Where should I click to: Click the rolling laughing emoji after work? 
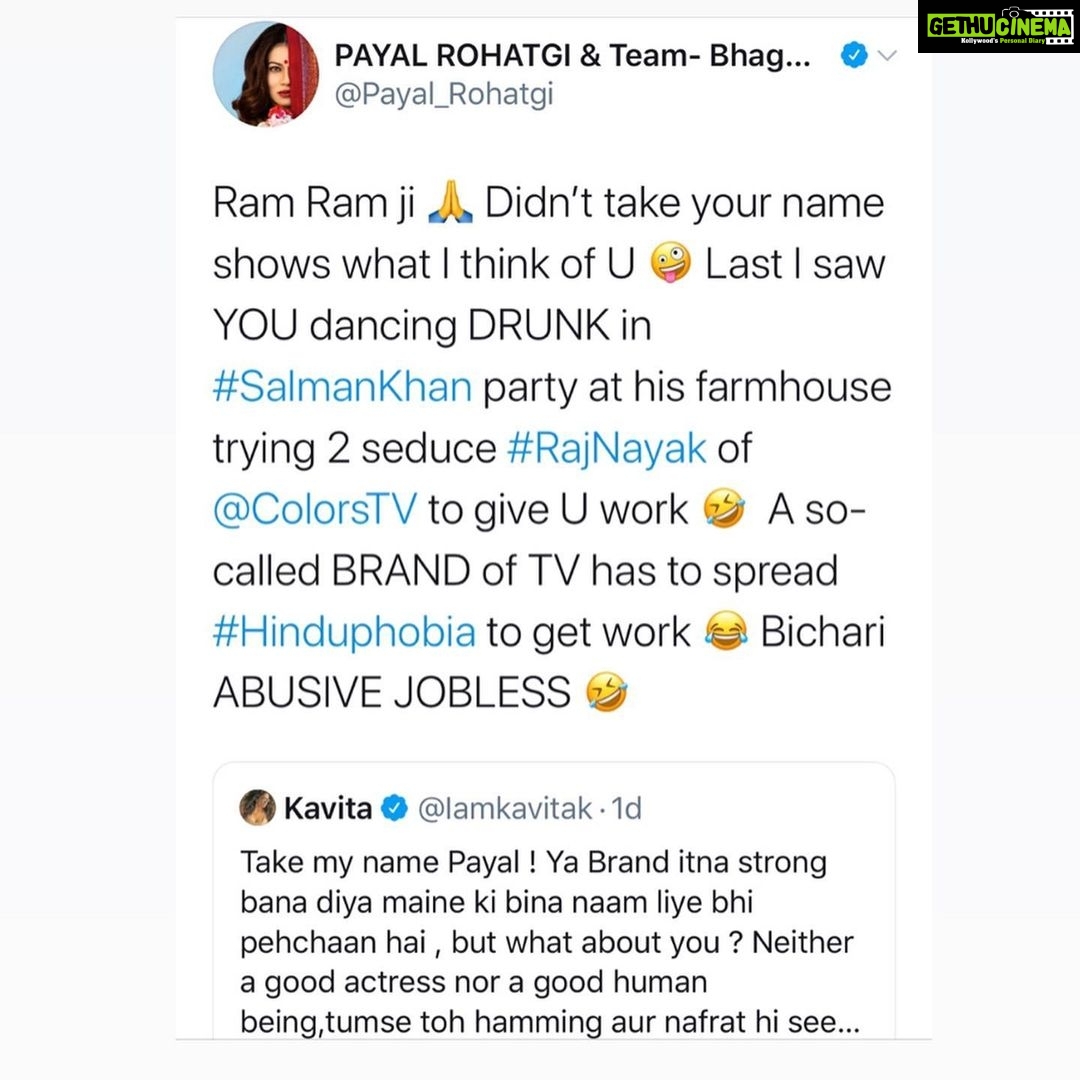click(724, 509)
